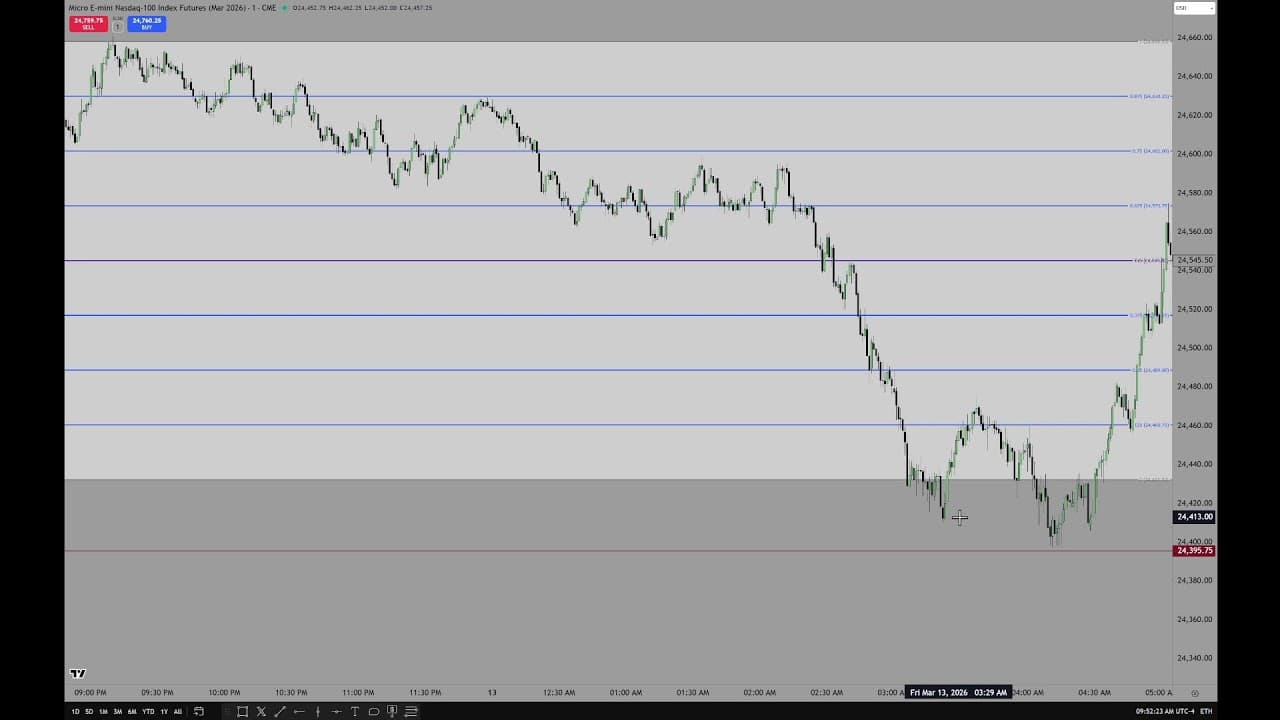The height and width of the screenshot is (720, 1280).
Task: Select the 1Y time range
Action: [164, 712]
